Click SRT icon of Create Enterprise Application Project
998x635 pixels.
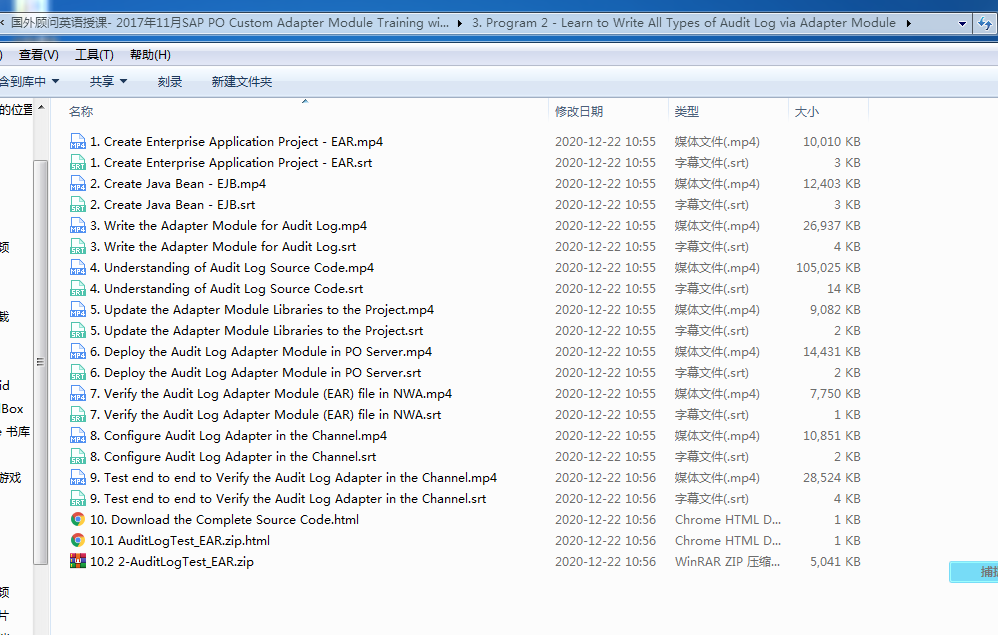pos(78,162)
